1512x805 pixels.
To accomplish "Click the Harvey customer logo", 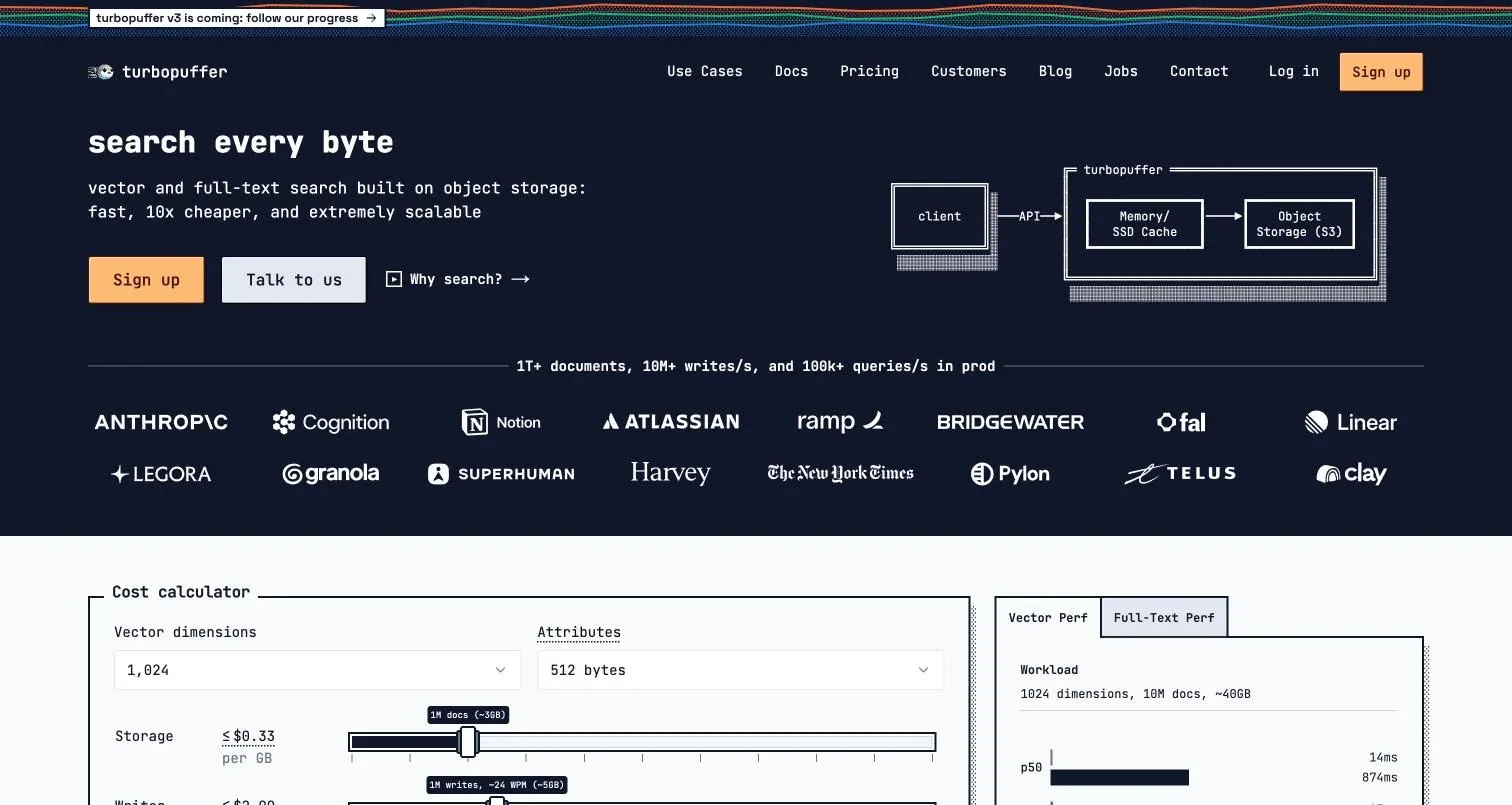I will pyautogui.click(x=670, y=473).
